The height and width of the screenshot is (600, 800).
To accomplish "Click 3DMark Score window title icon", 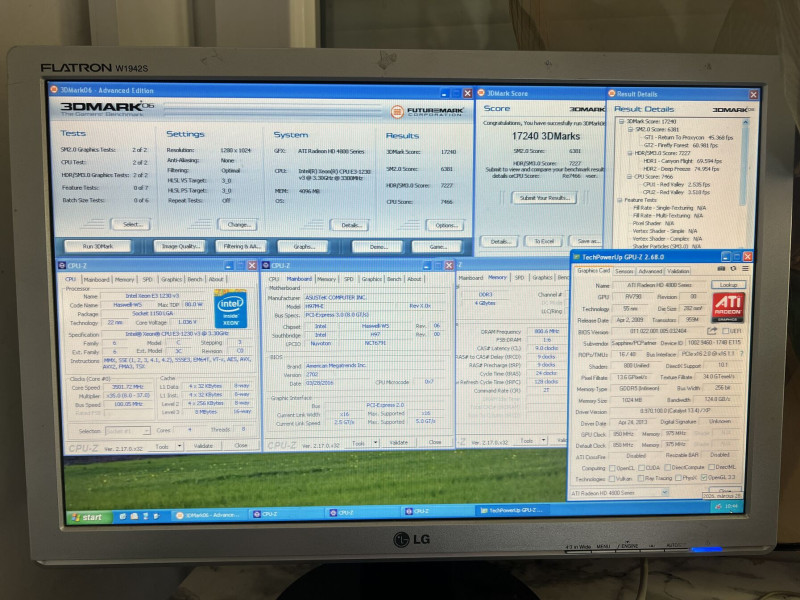I will pyautogui.click(x=481, y=93).
